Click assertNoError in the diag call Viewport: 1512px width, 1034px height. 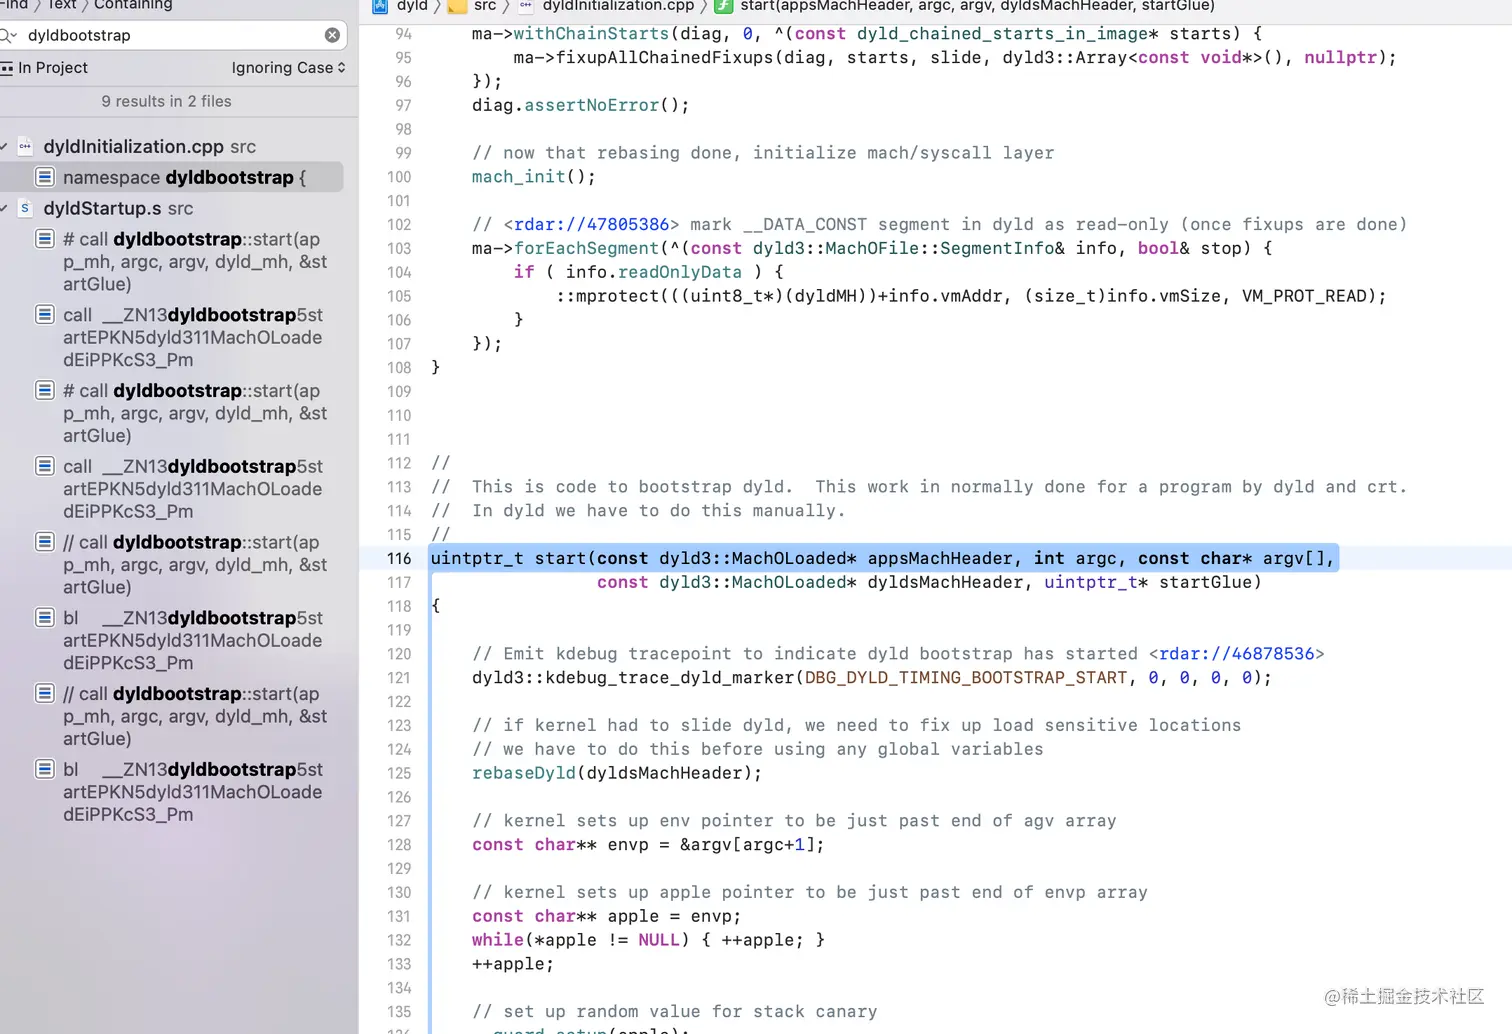pyautogui.click(x=592, y=105)
